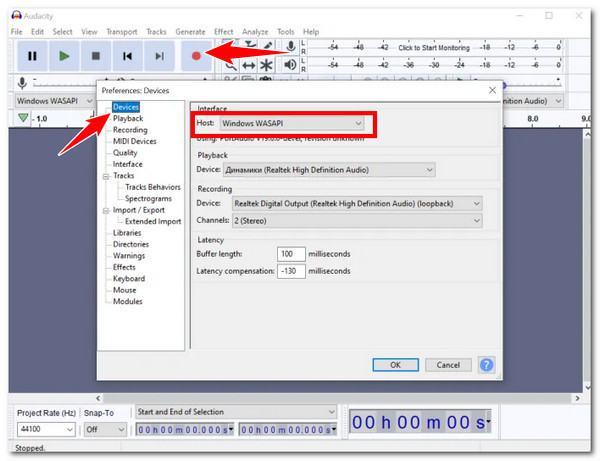Screen dimensions: 600x461
Task: Select Warnings in preferences tree
Action: (129, 256)
